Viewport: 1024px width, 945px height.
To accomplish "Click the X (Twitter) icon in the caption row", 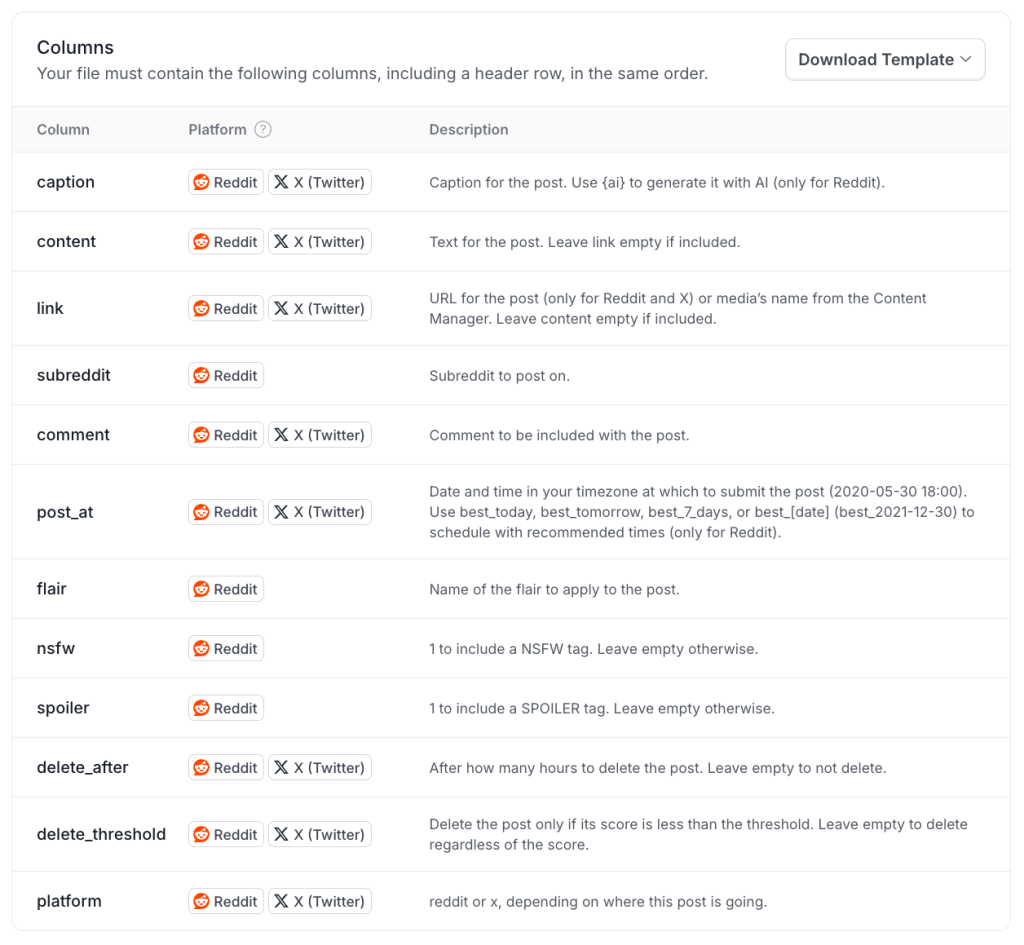I will (x=281, y=182).
